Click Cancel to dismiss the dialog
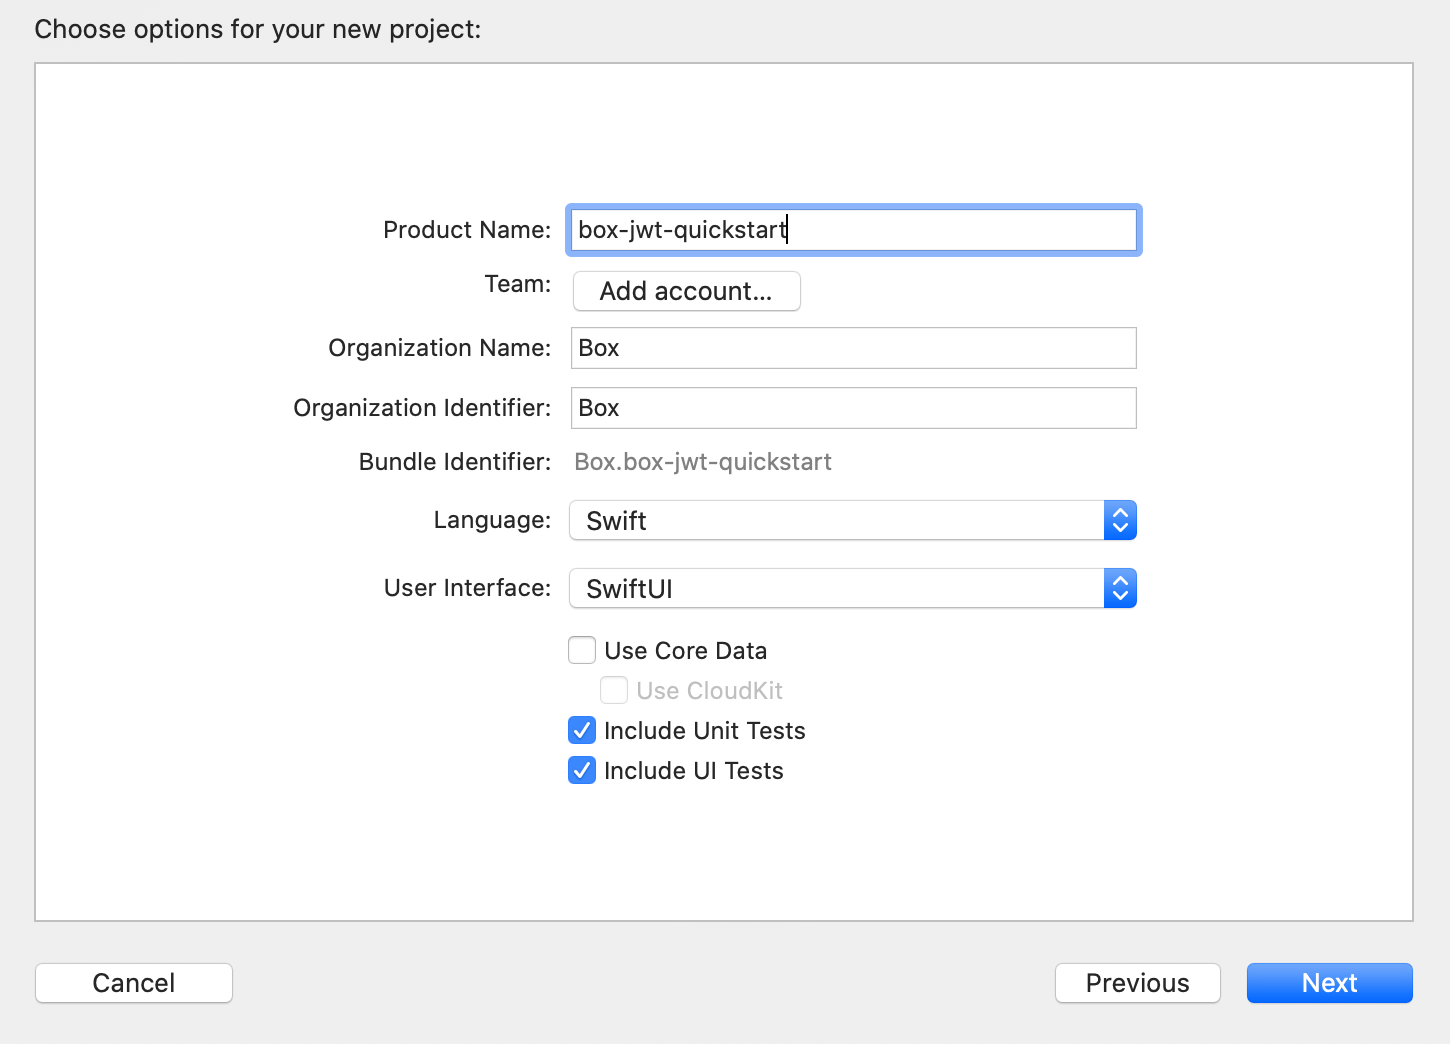Screen dimensions: 1450x1044 pos(133,983)
